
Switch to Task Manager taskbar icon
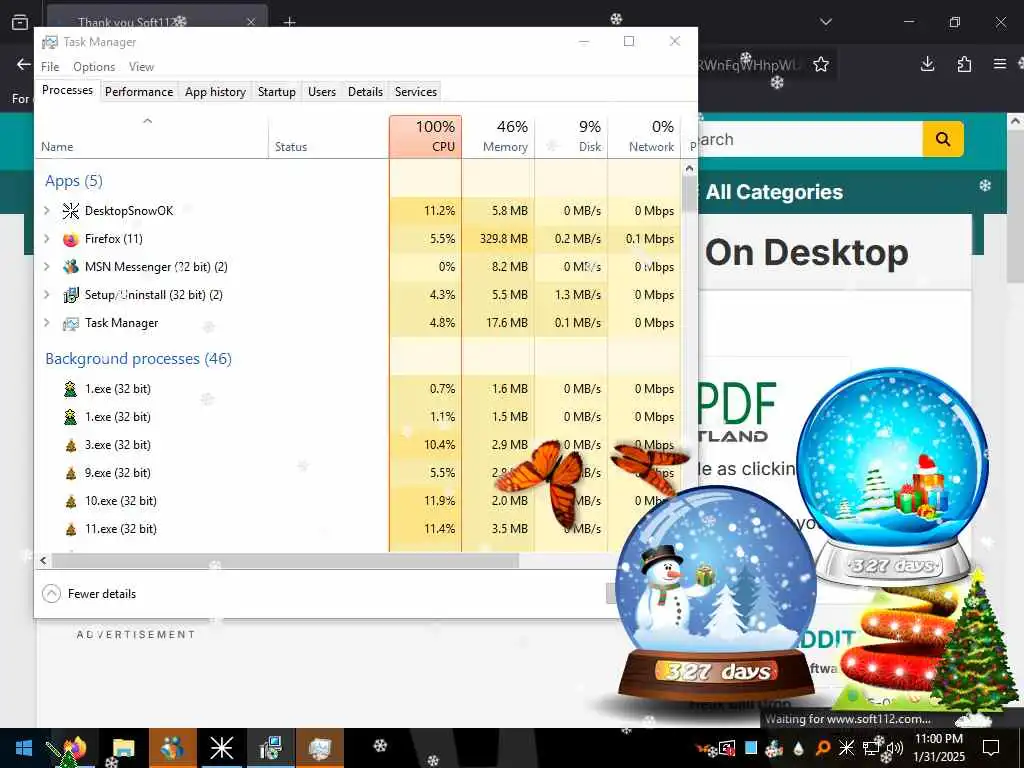(x=320, y=748)
